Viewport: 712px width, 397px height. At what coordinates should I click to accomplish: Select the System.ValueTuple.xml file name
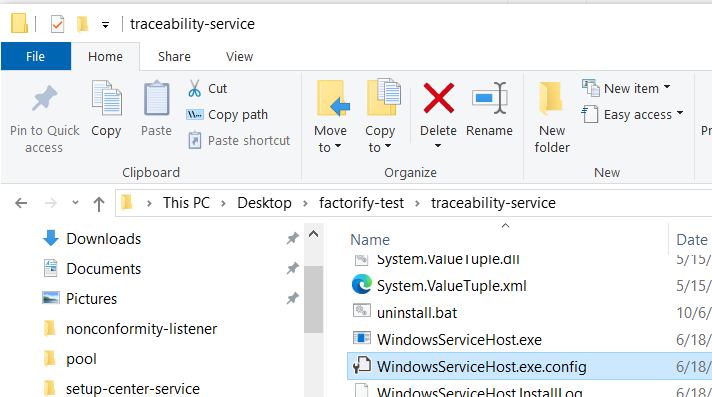pos(451,286)
